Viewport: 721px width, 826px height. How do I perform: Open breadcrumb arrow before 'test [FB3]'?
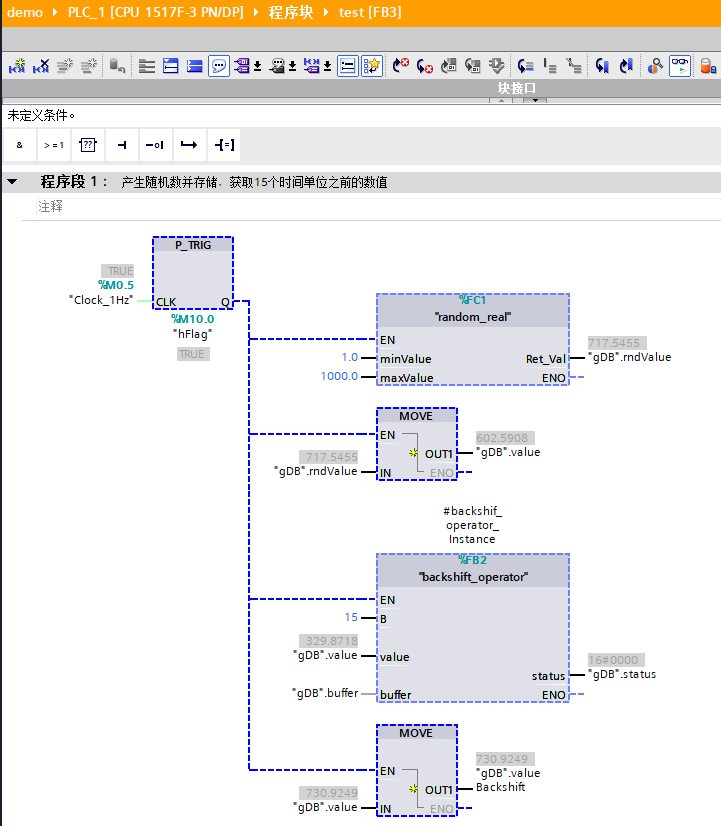(326, 12)
